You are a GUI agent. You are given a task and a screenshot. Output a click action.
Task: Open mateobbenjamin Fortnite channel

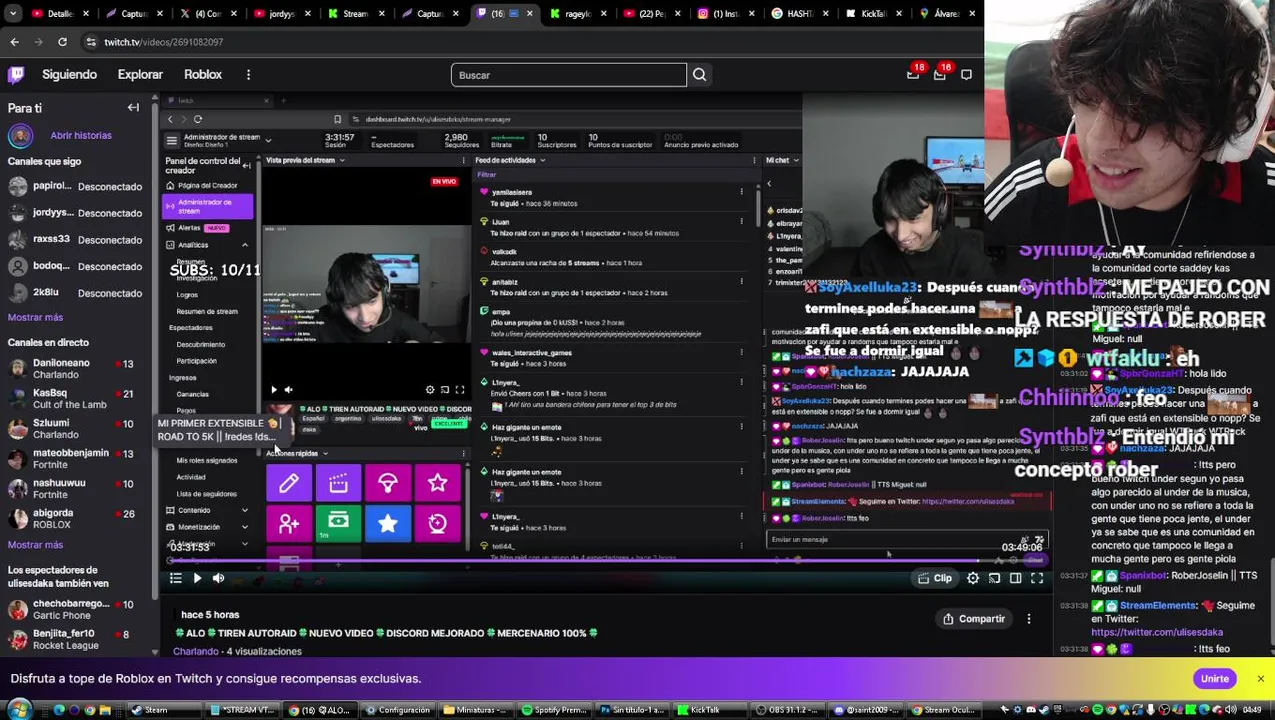point(75,458)
